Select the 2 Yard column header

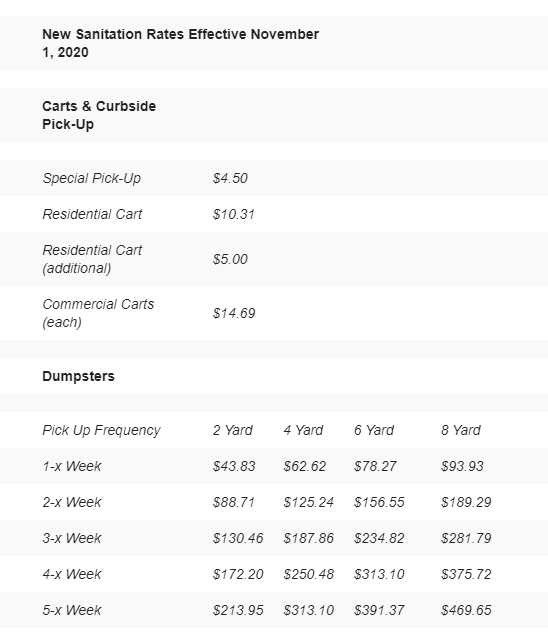[x=233, y=430]
